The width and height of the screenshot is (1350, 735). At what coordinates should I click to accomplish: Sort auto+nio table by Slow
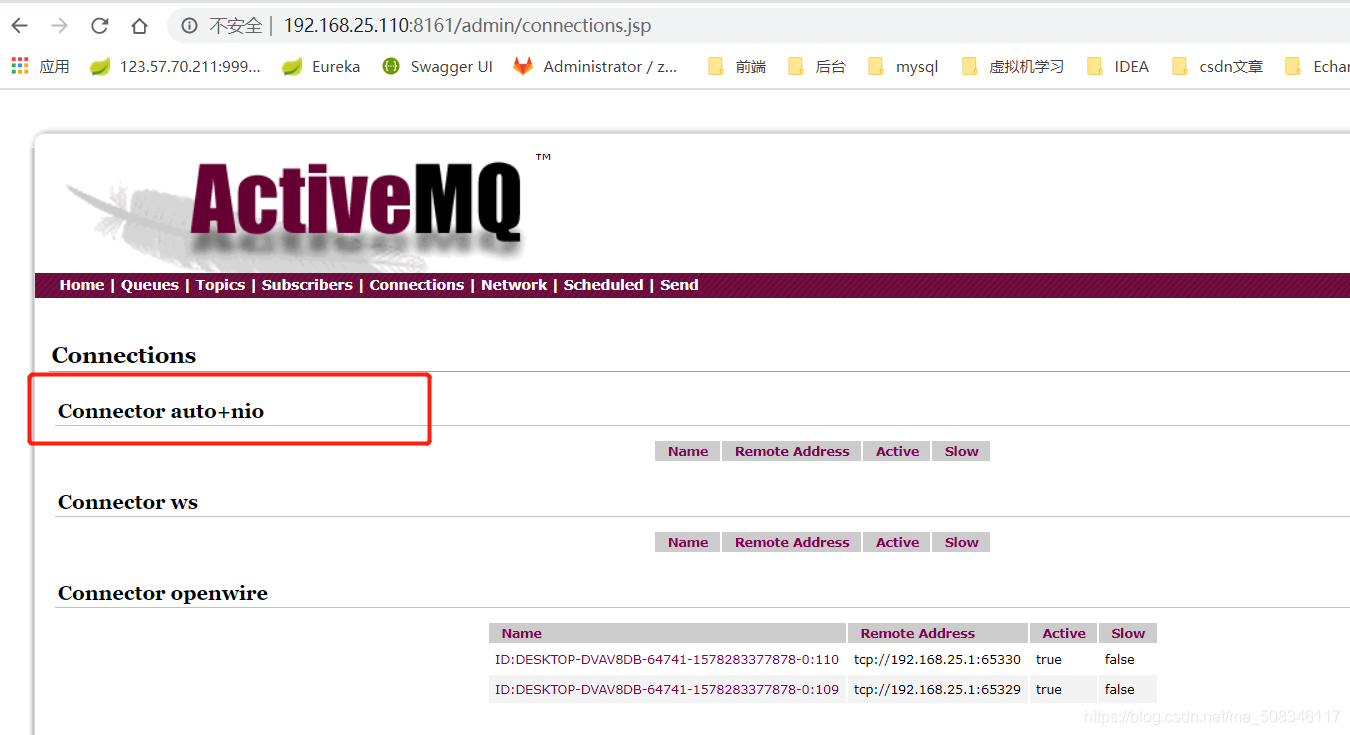click(962, 452)
